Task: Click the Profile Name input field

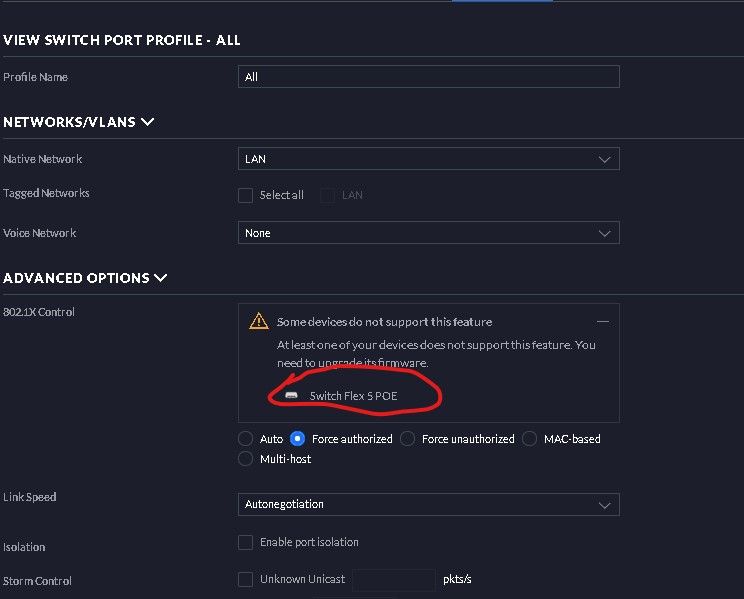Action: [x=428, y=77]
